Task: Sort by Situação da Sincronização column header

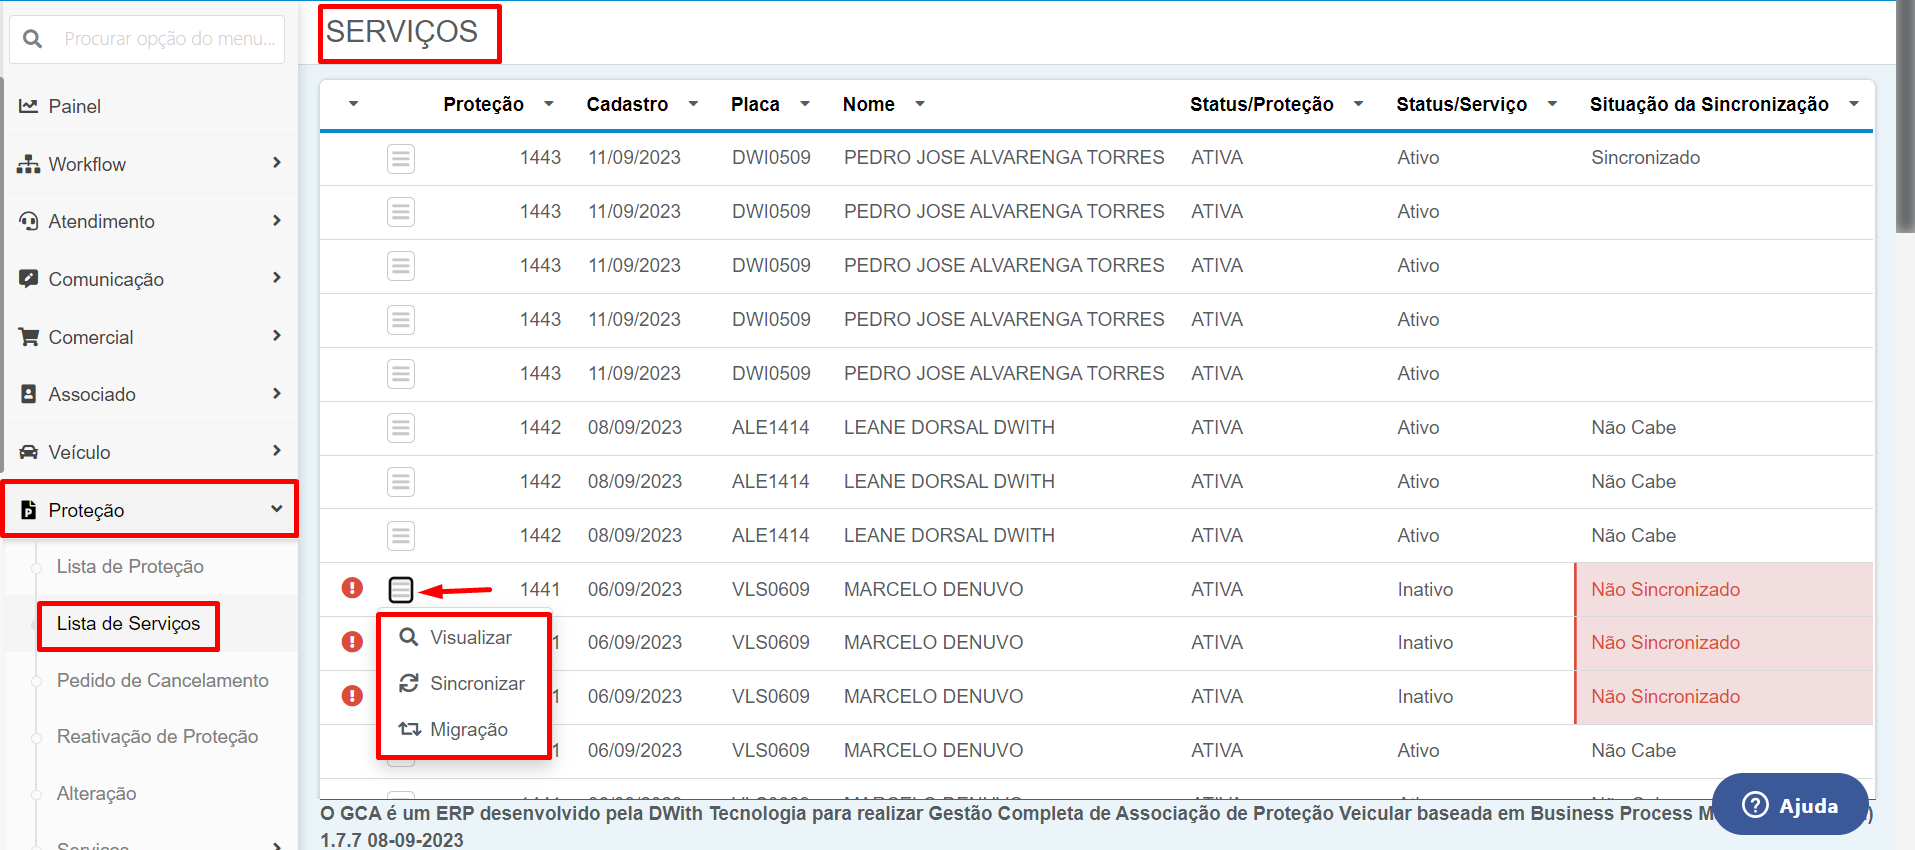Action: click(x=1710, y=104)
